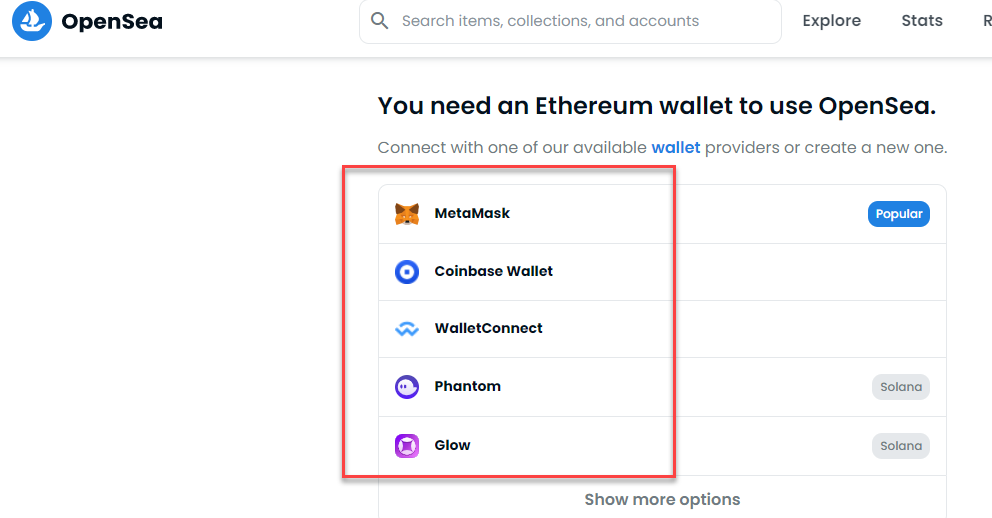Expand wallet list with Show more options
This screenshot has width=992, height=518.
pos(662,499)
